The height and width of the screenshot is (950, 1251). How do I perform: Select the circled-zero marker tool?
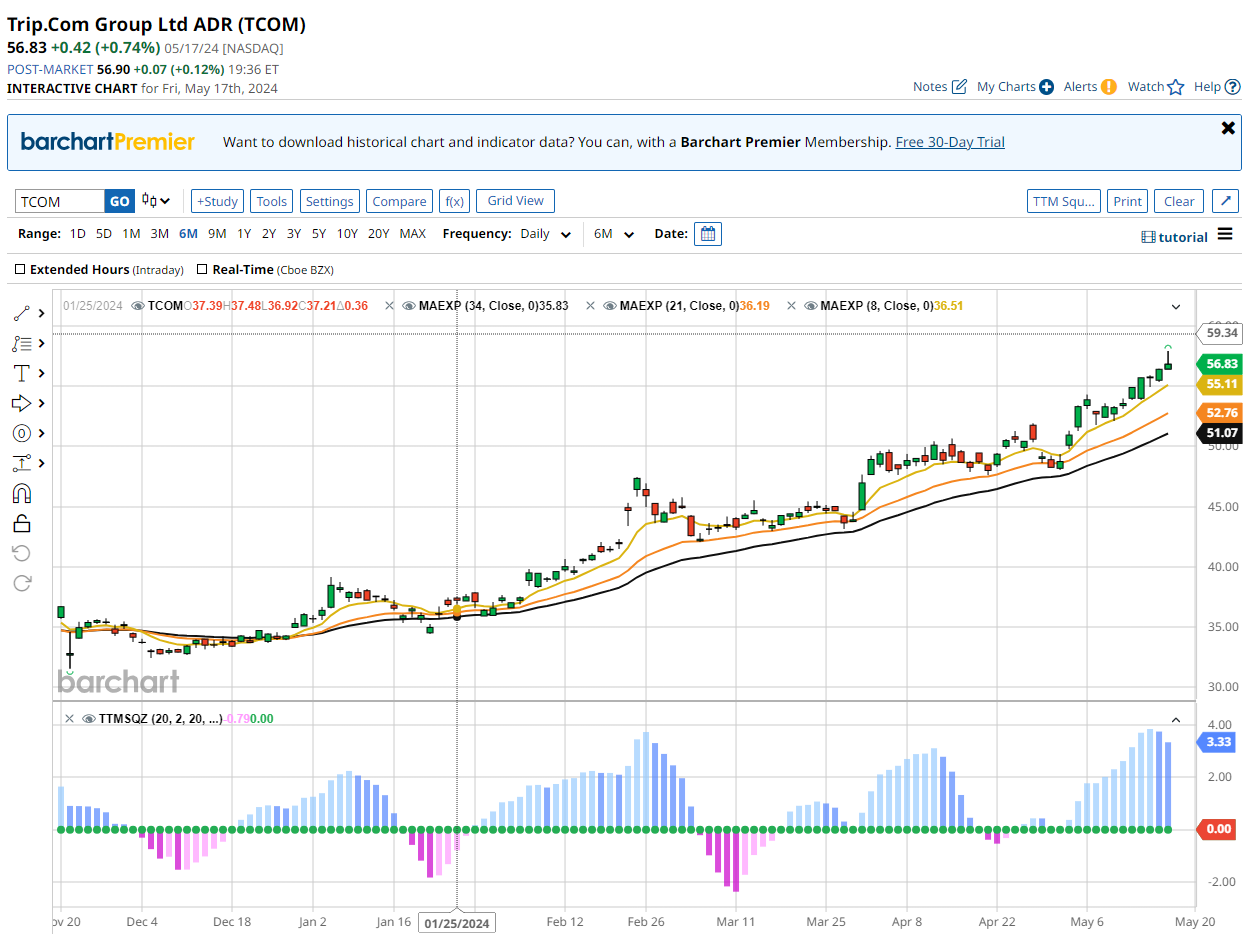21,433
